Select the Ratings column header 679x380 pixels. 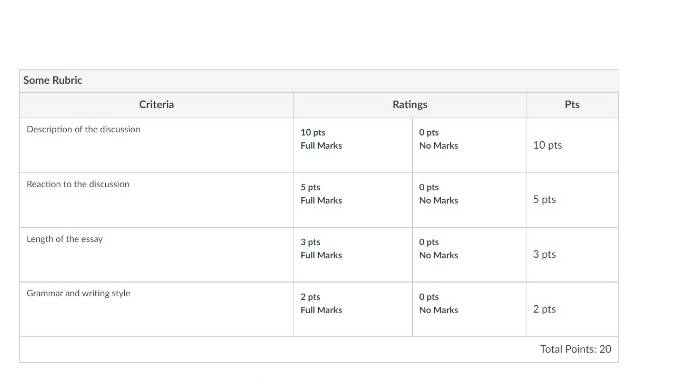pos(410,104)
